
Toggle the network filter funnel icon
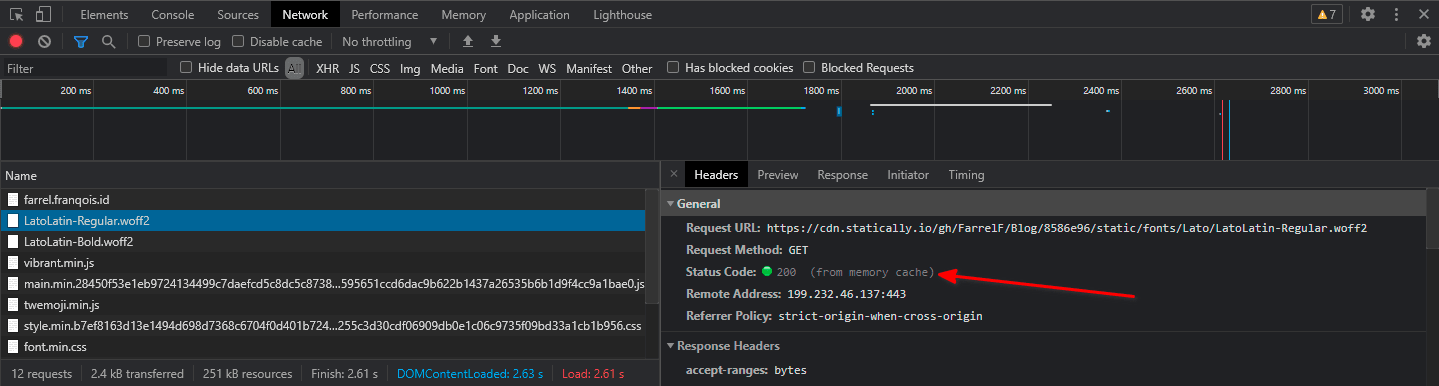click(x=81, y=42)
